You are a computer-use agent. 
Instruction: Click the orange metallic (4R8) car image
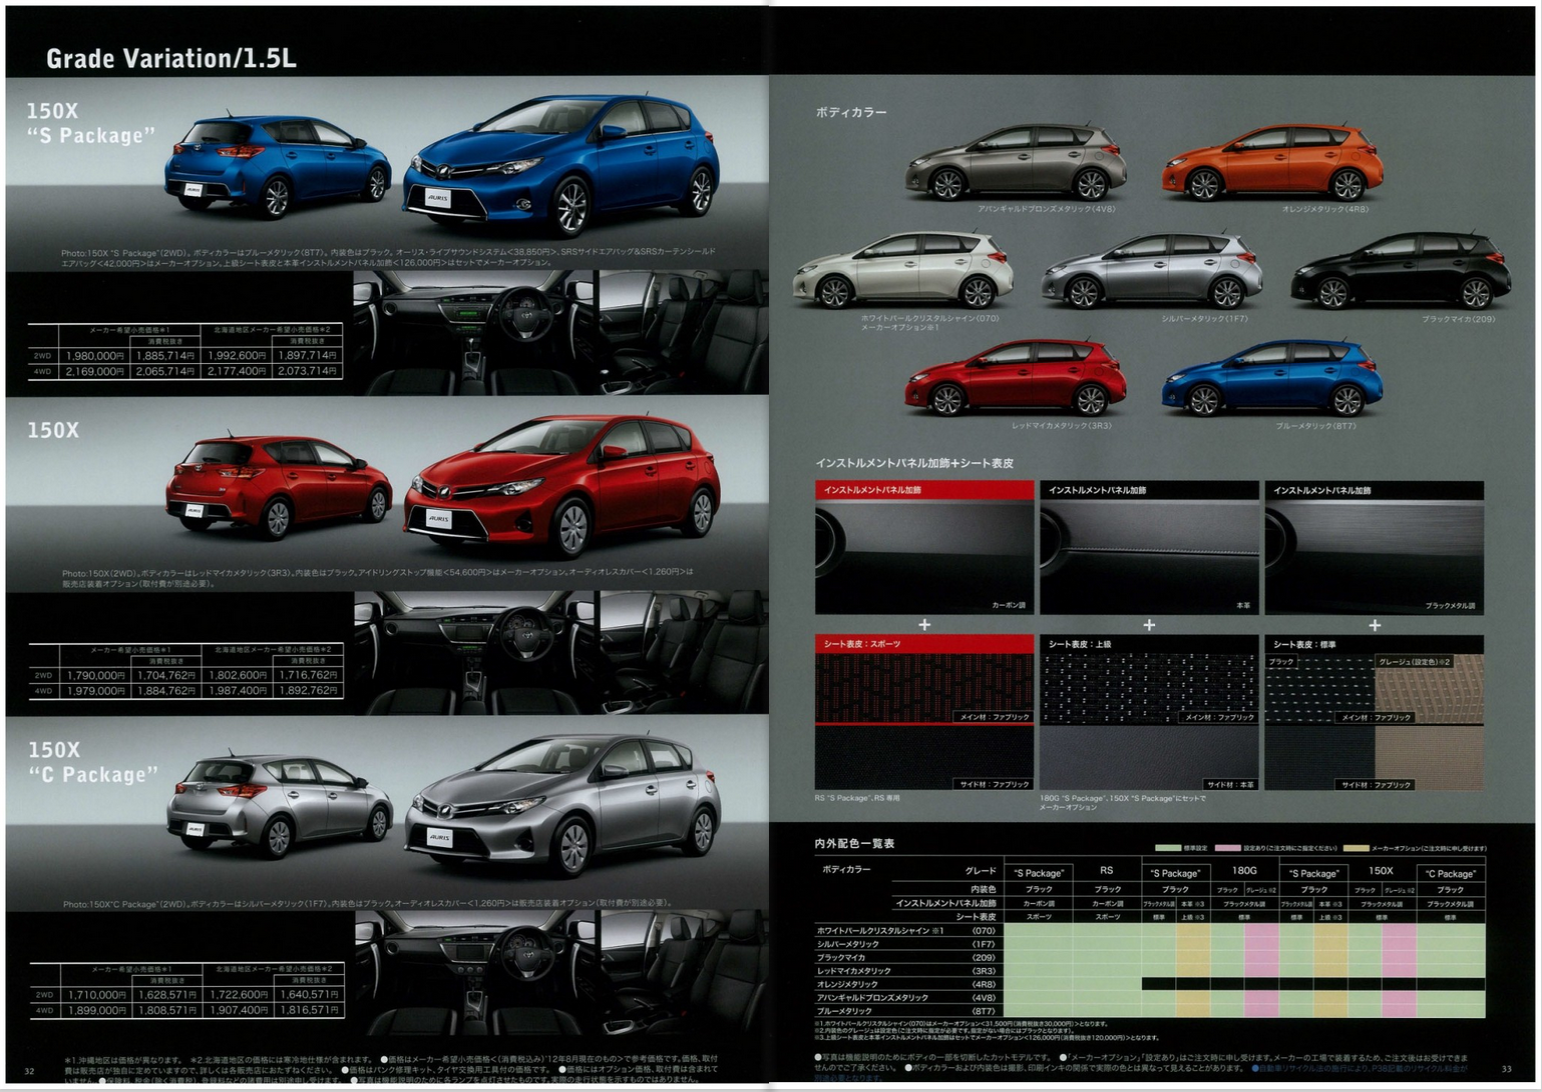point(1272,162)
